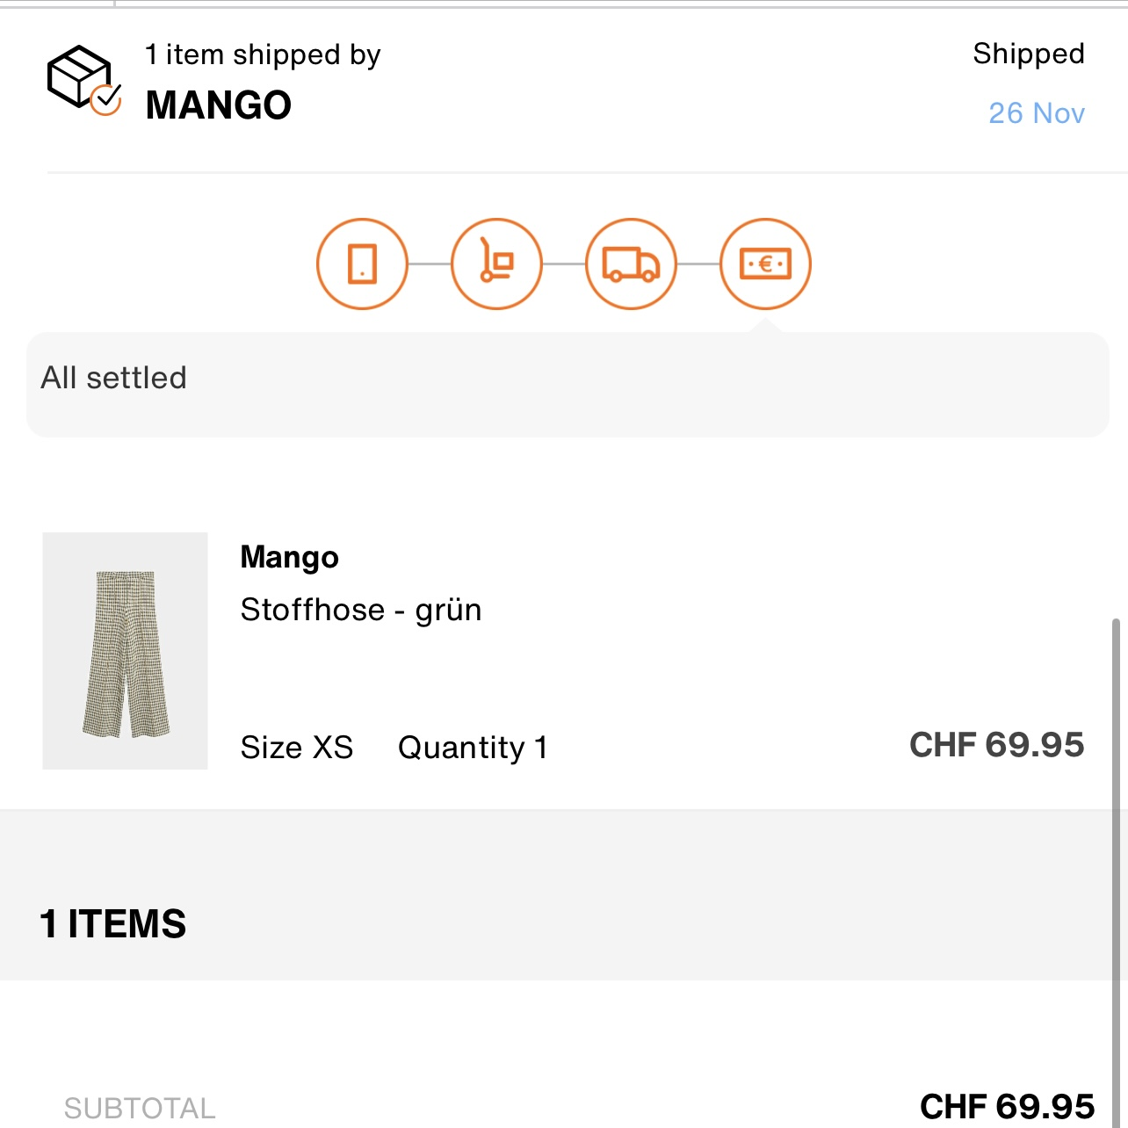Click the subtotal amount CHF 69.95
Viewport: 1128px width, 1128px height.
(x=1007, y=1106)
